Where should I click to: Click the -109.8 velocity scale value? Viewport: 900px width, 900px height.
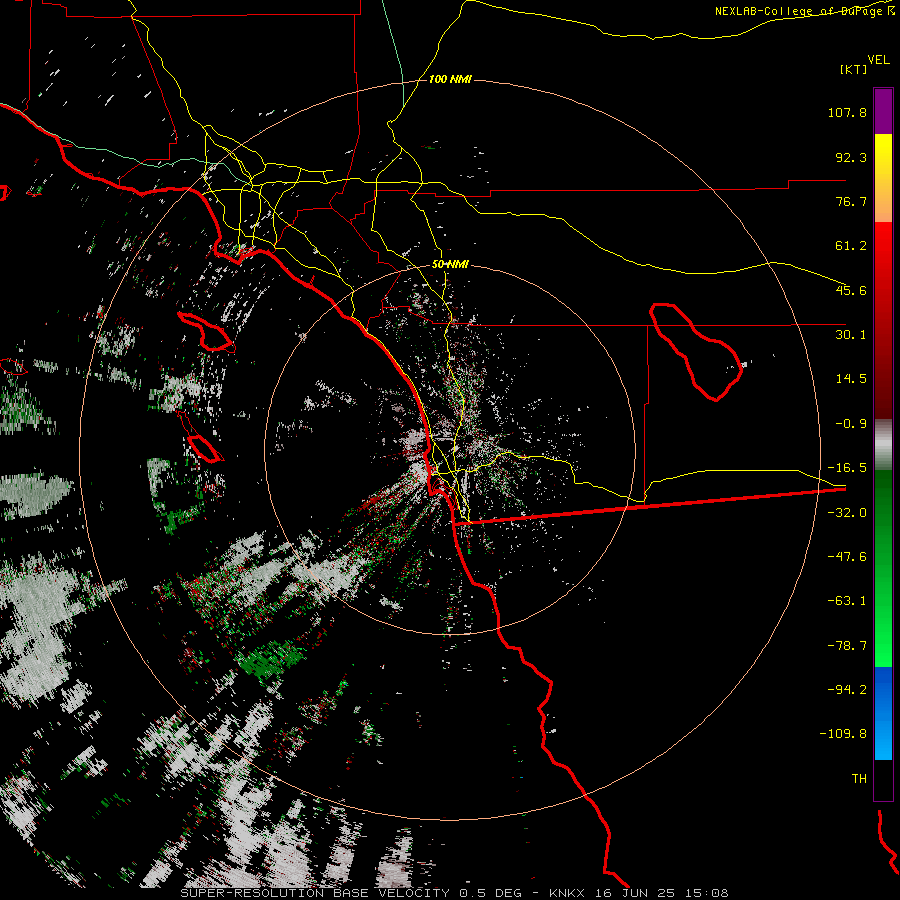(x=843, y=734)
